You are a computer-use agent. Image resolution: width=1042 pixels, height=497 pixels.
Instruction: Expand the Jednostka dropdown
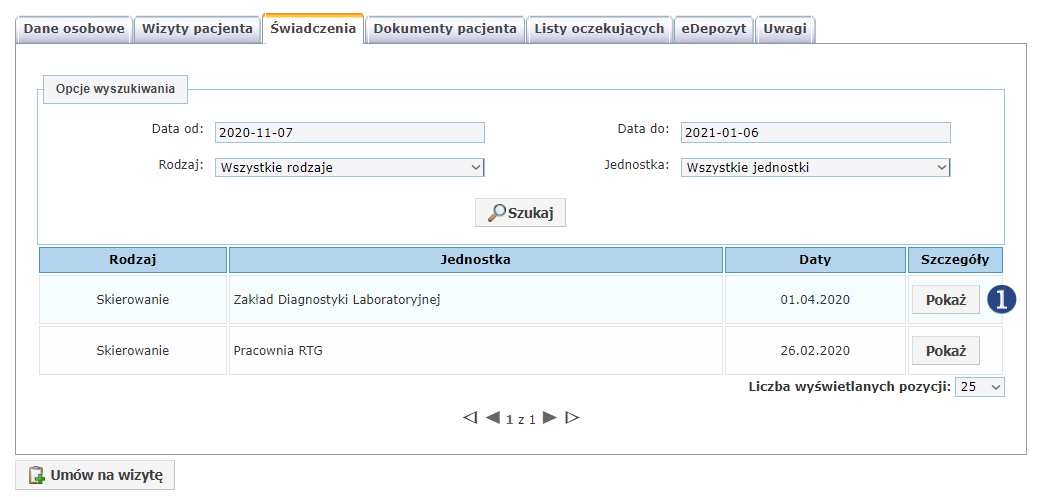[x=815, y=168]
